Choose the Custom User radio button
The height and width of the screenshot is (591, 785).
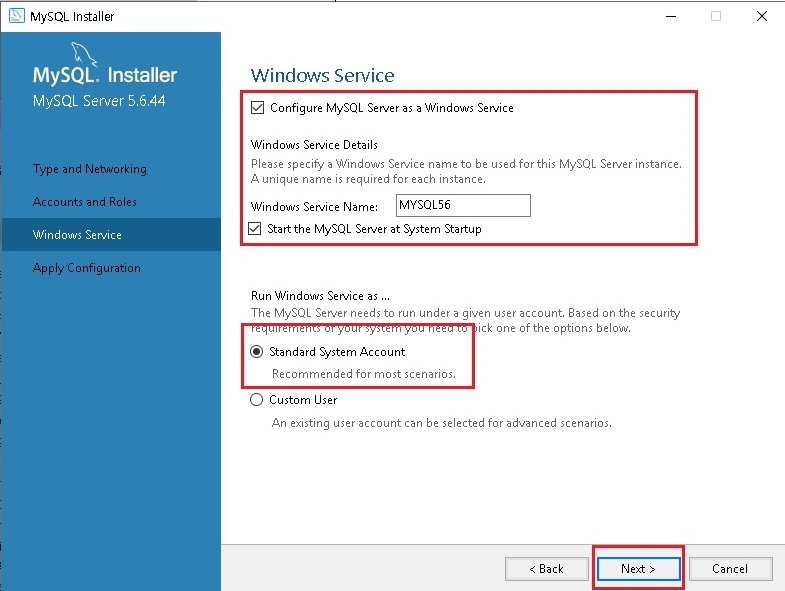(x=256, y=400)
